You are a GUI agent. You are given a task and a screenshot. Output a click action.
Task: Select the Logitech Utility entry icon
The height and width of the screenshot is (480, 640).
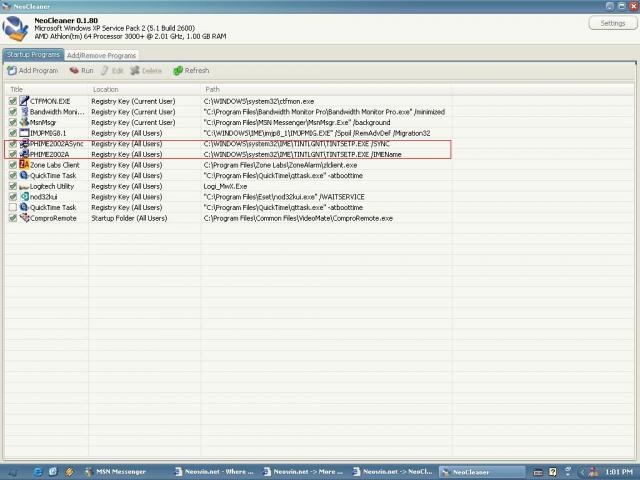24,186
